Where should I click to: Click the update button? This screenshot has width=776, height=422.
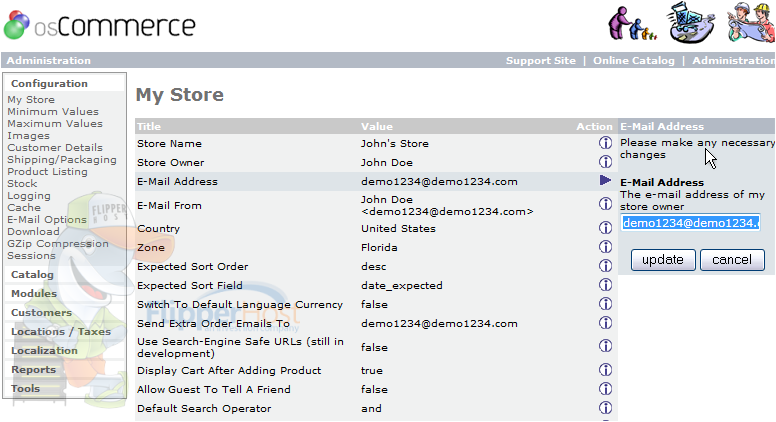click(663, 260)
